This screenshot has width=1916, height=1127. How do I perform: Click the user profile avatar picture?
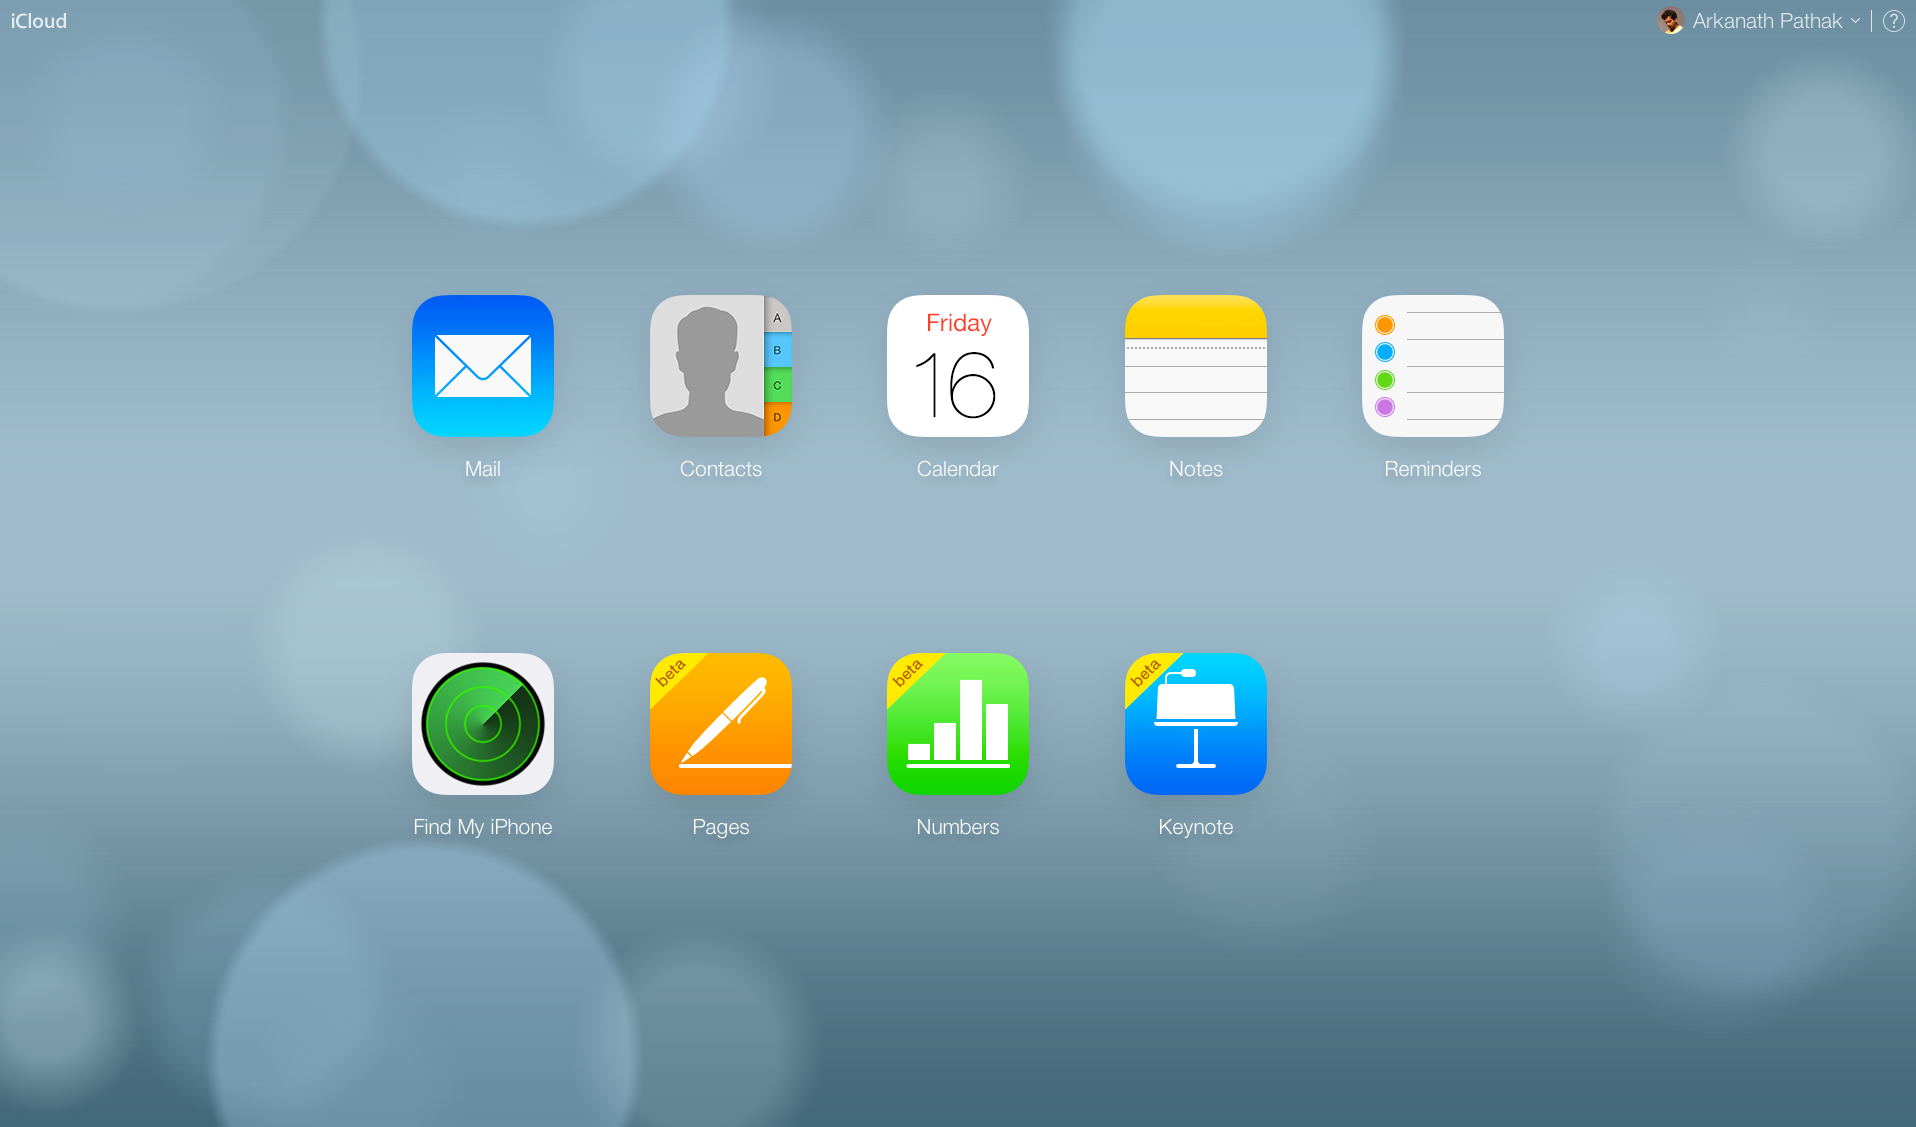[1671, 21]
